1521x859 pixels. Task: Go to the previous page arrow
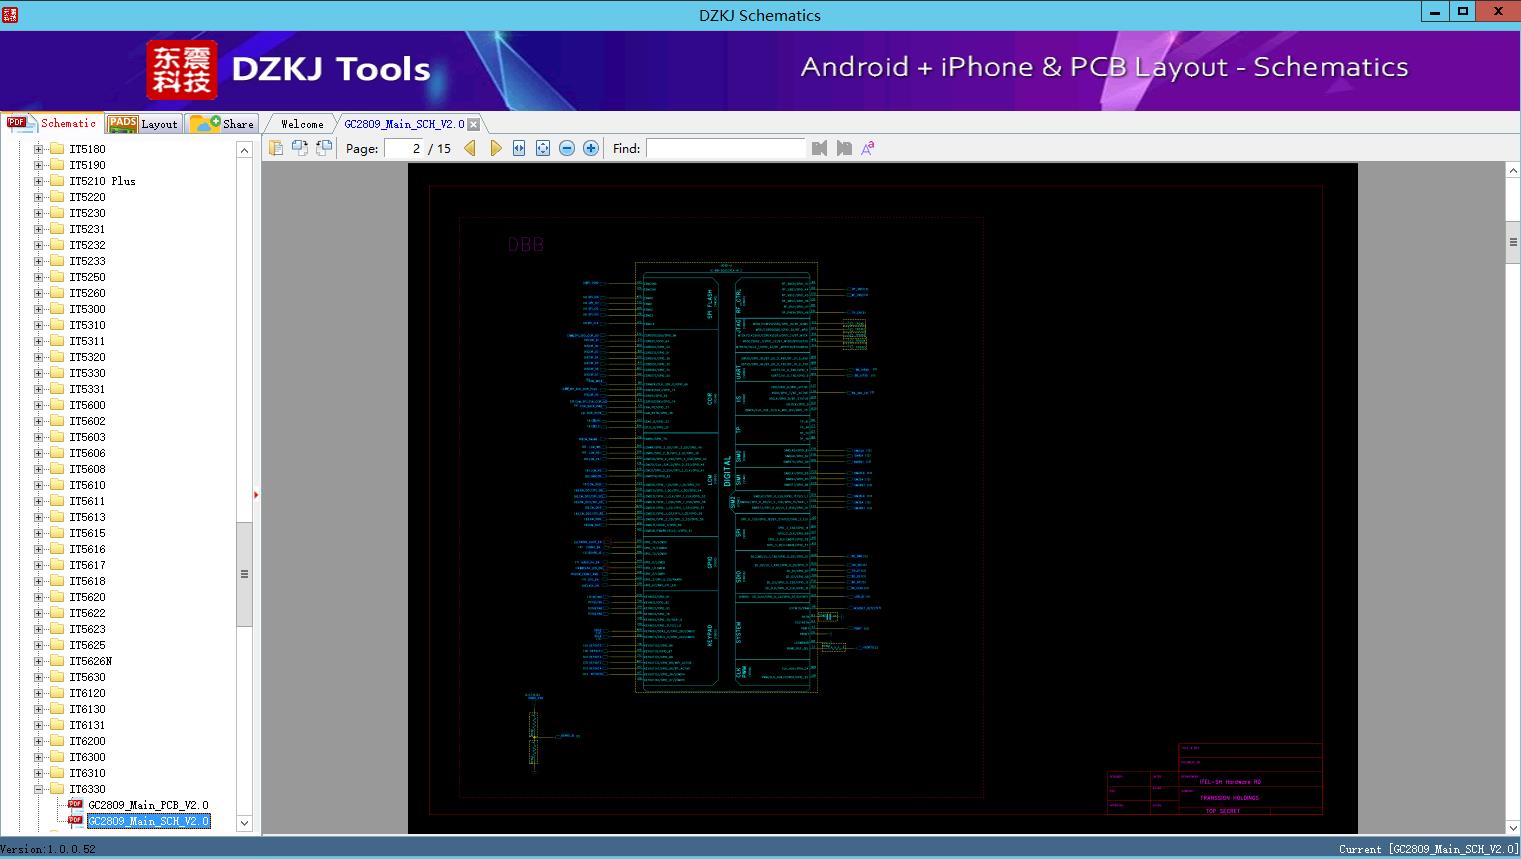470,148
